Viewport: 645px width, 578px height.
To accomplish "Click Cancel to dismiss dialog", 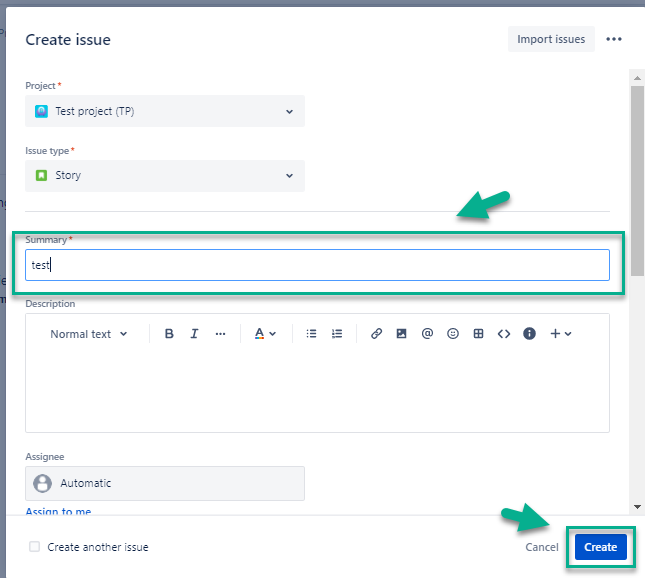I will pyautogui.click(x=542, y=547).
